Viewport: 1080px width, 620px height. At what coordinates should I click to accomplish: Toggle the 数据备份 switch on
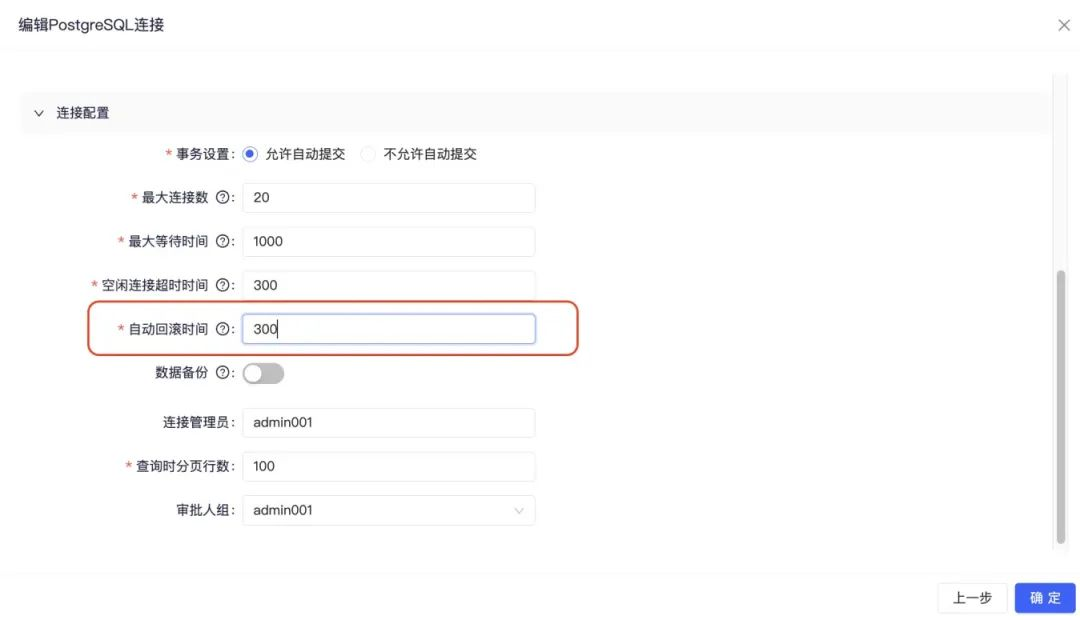pos(263,373)
